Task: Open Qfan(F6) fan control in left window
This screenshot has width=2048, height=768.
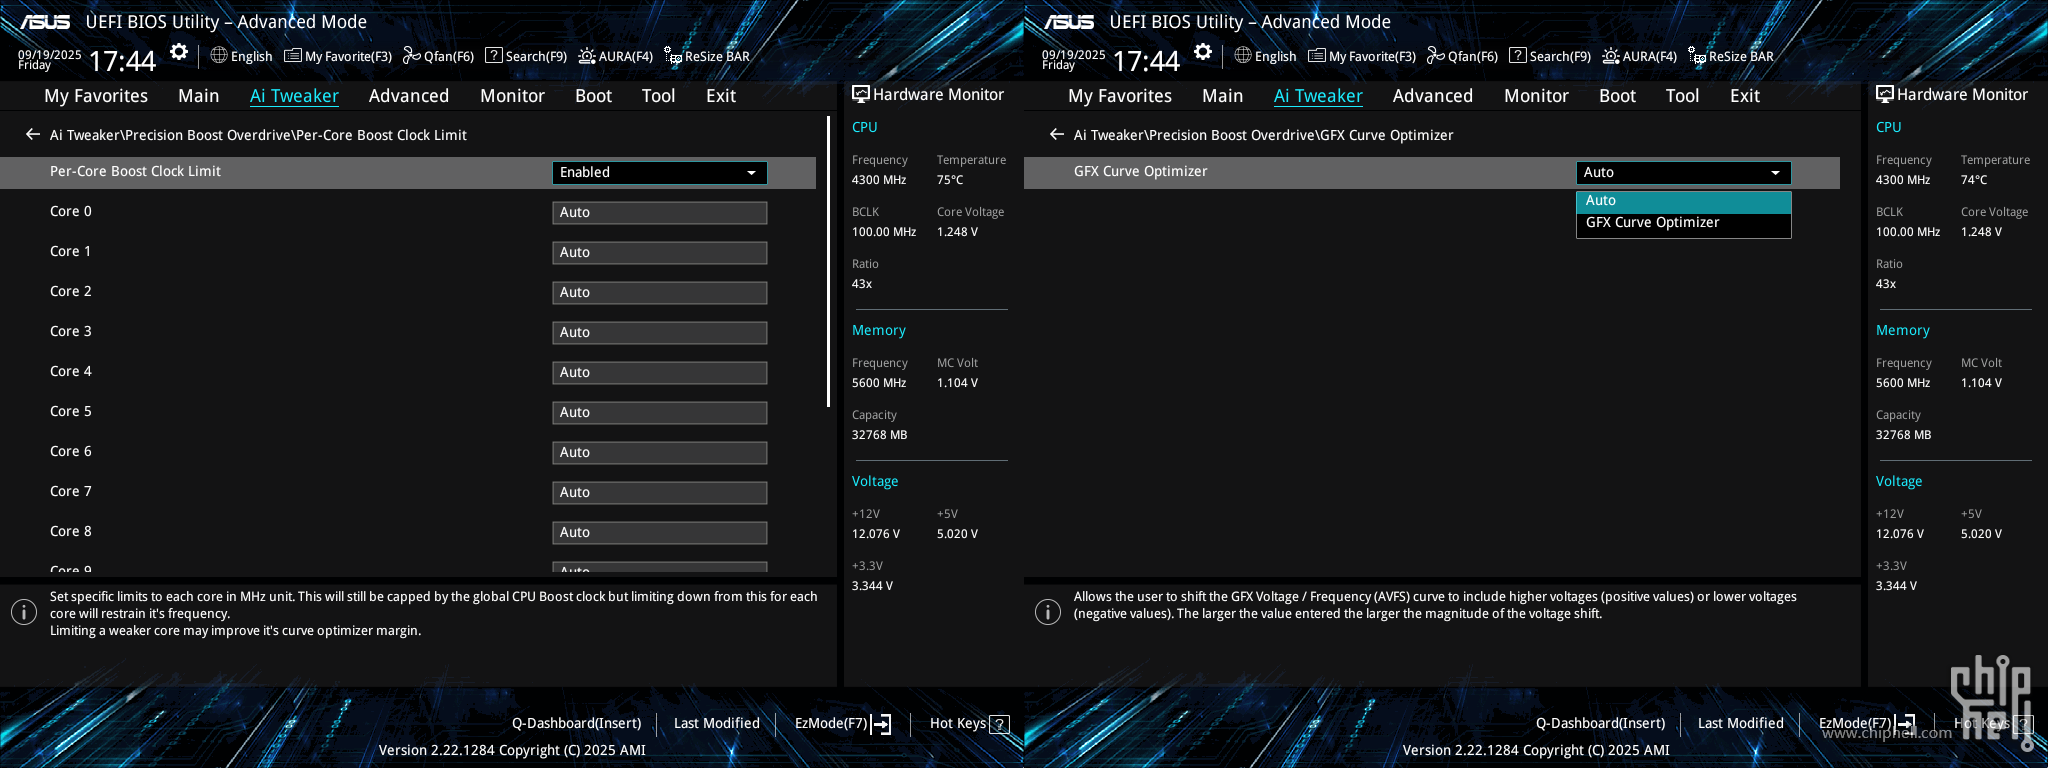Action: [x=438, y=56]
